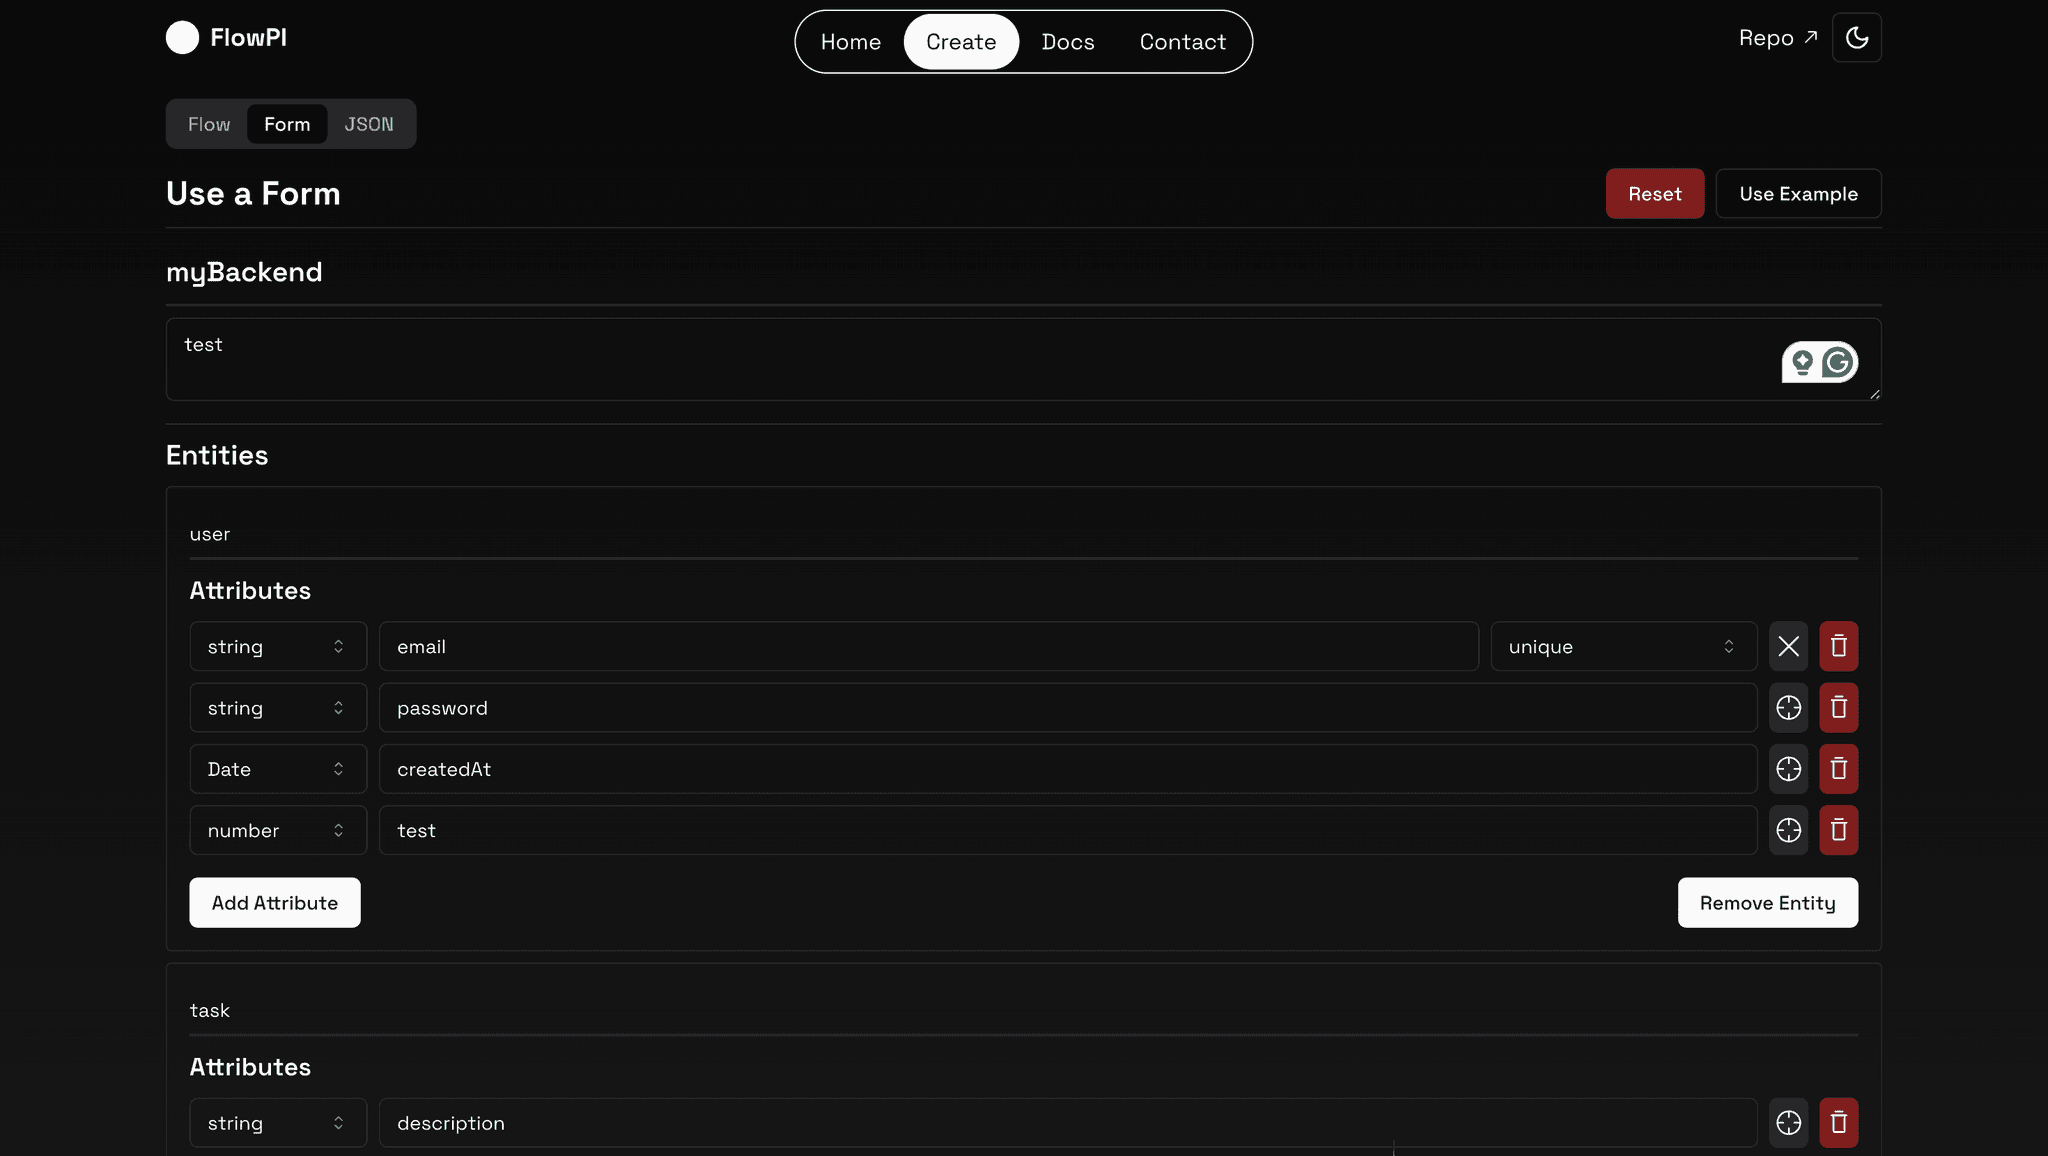The image size is (2048, 1156).
Task: Delete the email attribute with trash icon
Action: (1838, 646)
